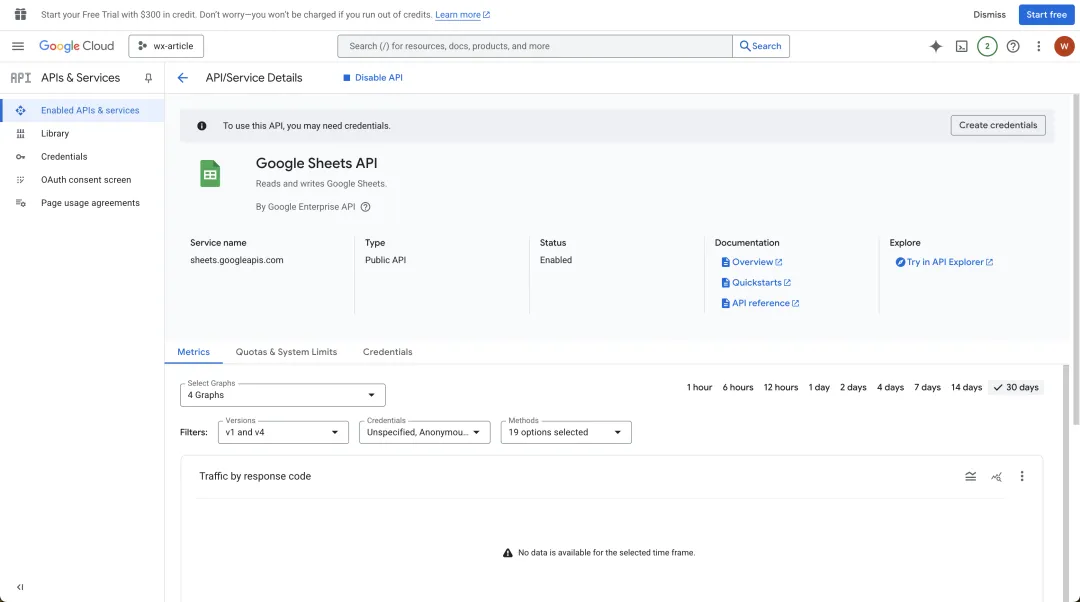Click the red W account avatar

pos(1063,46)
